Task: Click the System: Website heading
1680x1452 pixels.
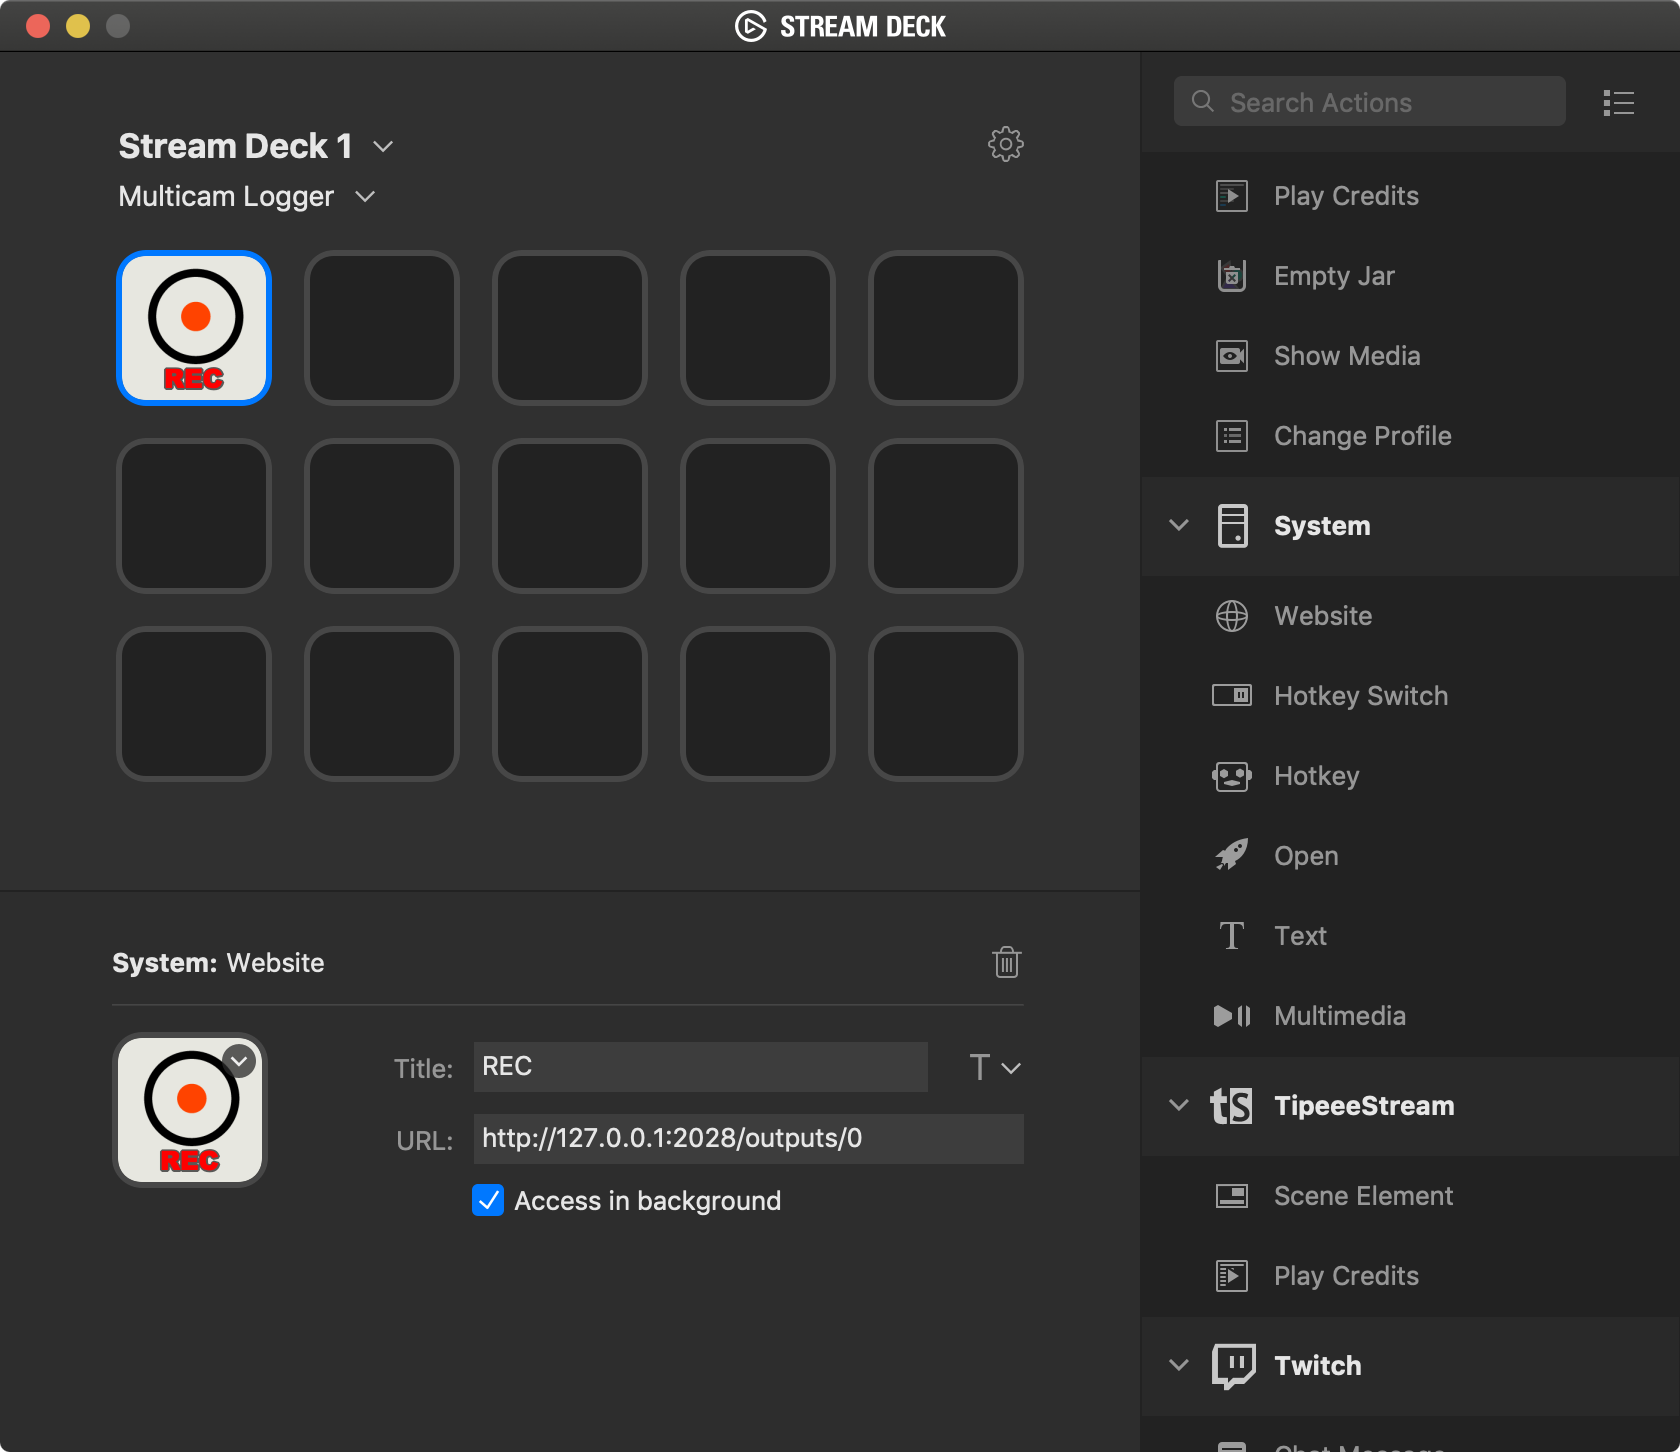Action: coord(218,963)
